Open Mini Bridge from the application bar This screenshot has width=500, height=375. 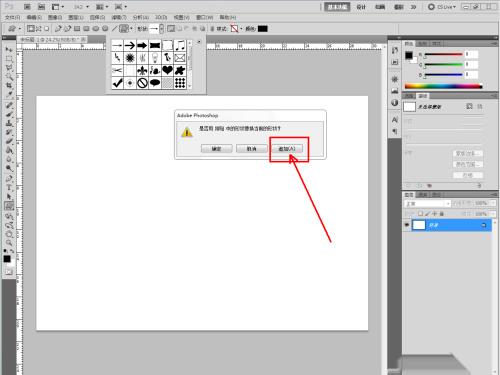[x=41, y=7]
